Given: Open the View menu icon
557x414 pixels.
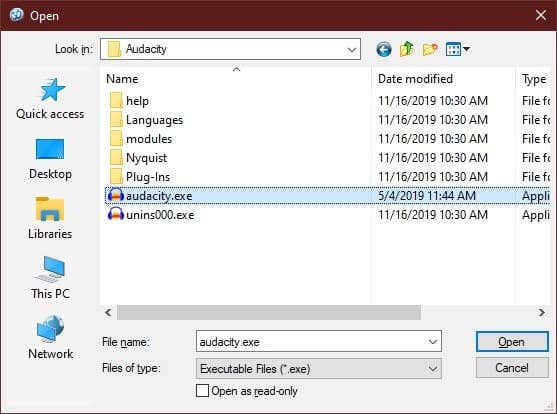Looking at the screenshot, I should click(458, 49).
